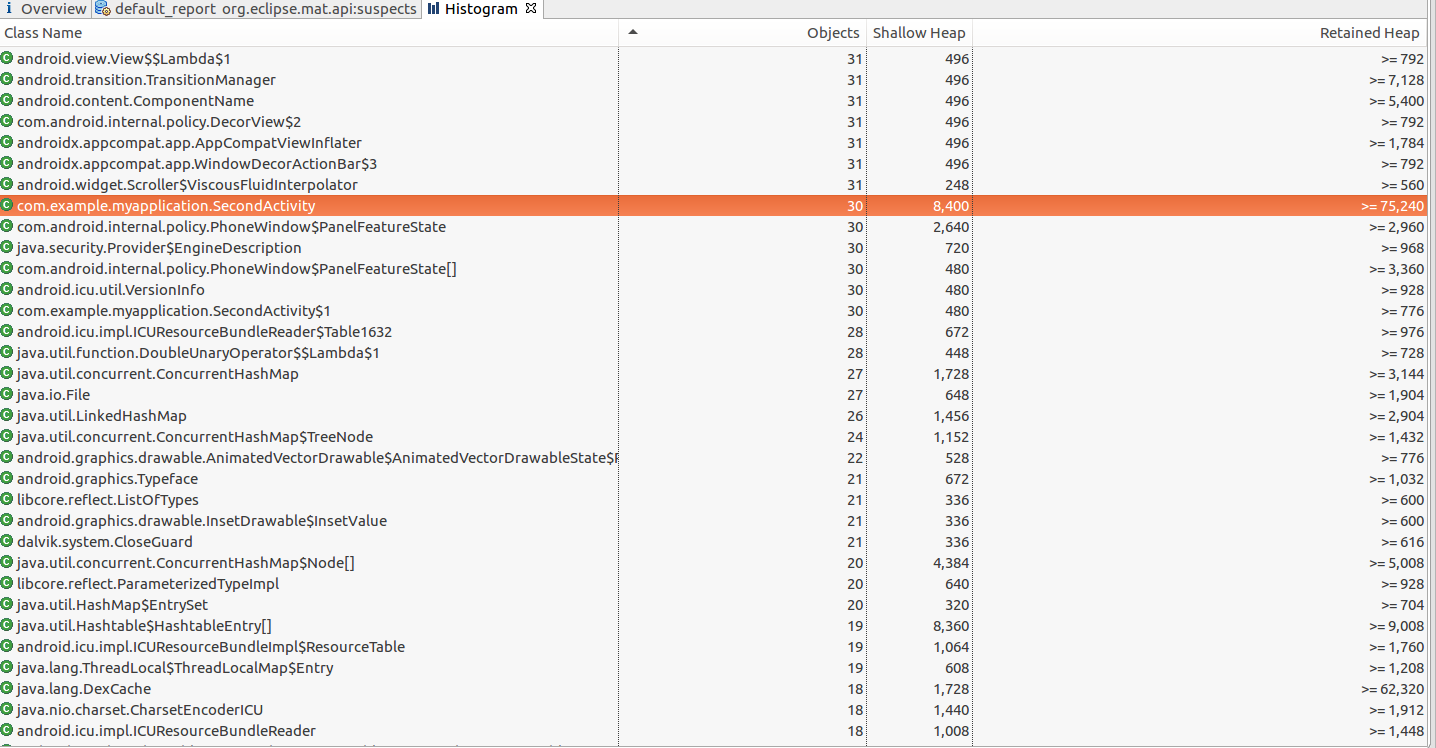Click retained heap value >= 7,128
The width and height of the screenshot is (1436, 748).
(1396, 80)
